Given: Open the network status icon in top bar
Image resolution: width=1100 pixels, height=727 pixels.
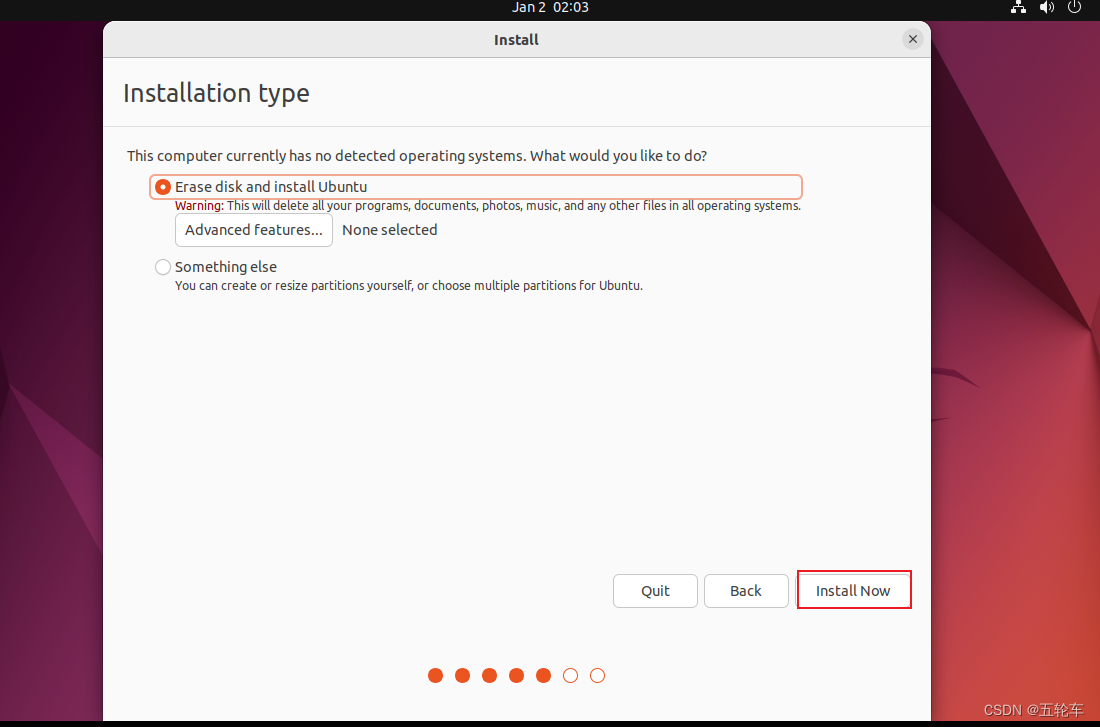Looking at the screenshot, I should (x=1018, y=8).
